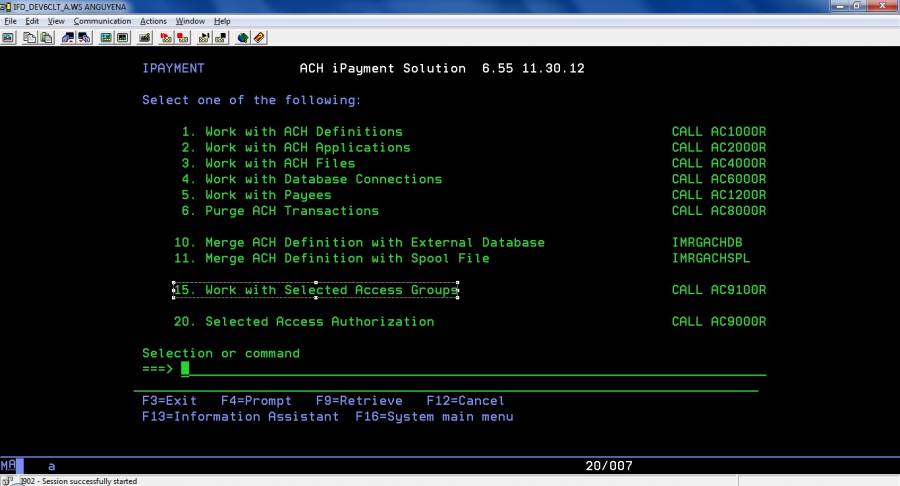This screenshot has width=900, height=486.
Task: Open Display setup from the toolbar
Action: 106,38
